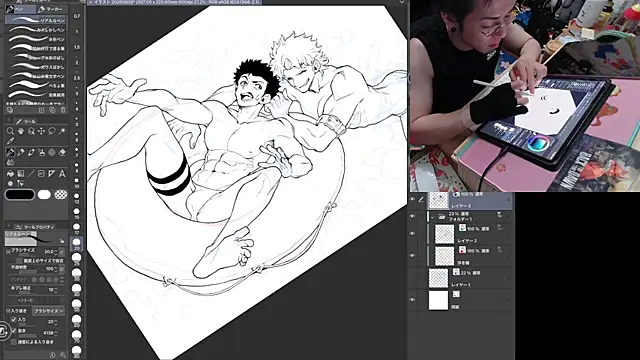Select the Auto-select magic wand tool
This screenshot has height=360, width=640.
(x=62, y=131)
